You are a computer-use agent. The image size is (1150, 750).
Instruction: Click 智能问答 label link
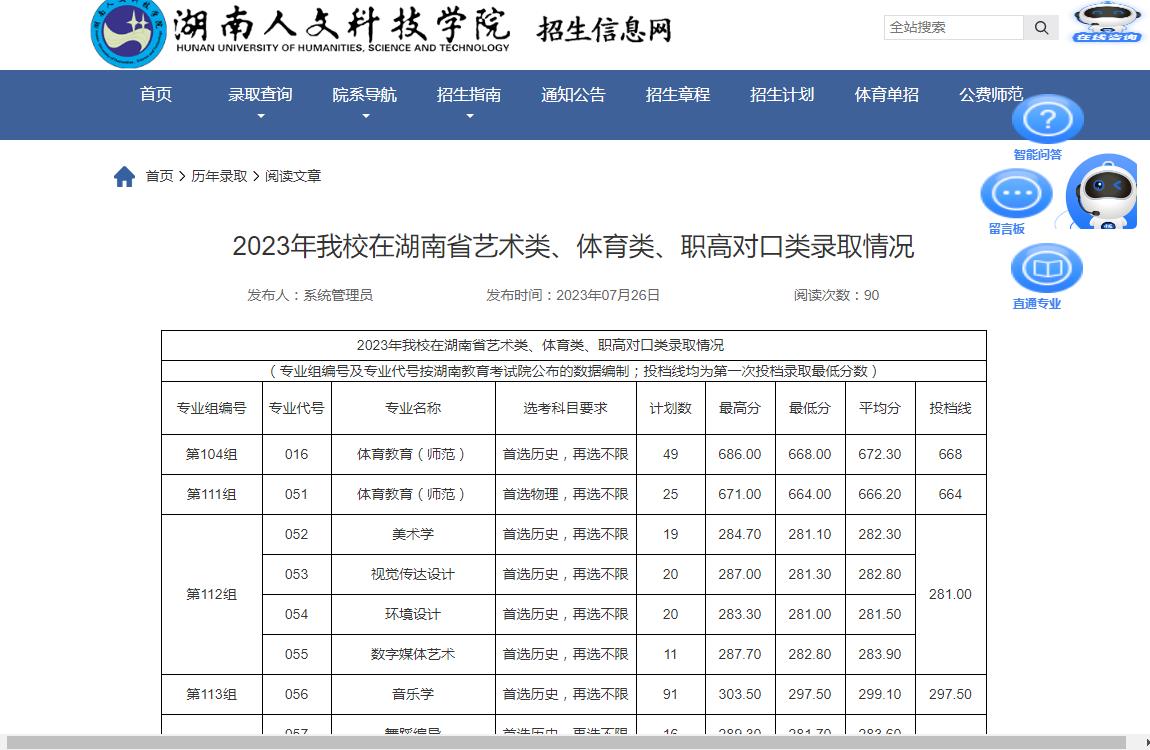pos(1037,155)
